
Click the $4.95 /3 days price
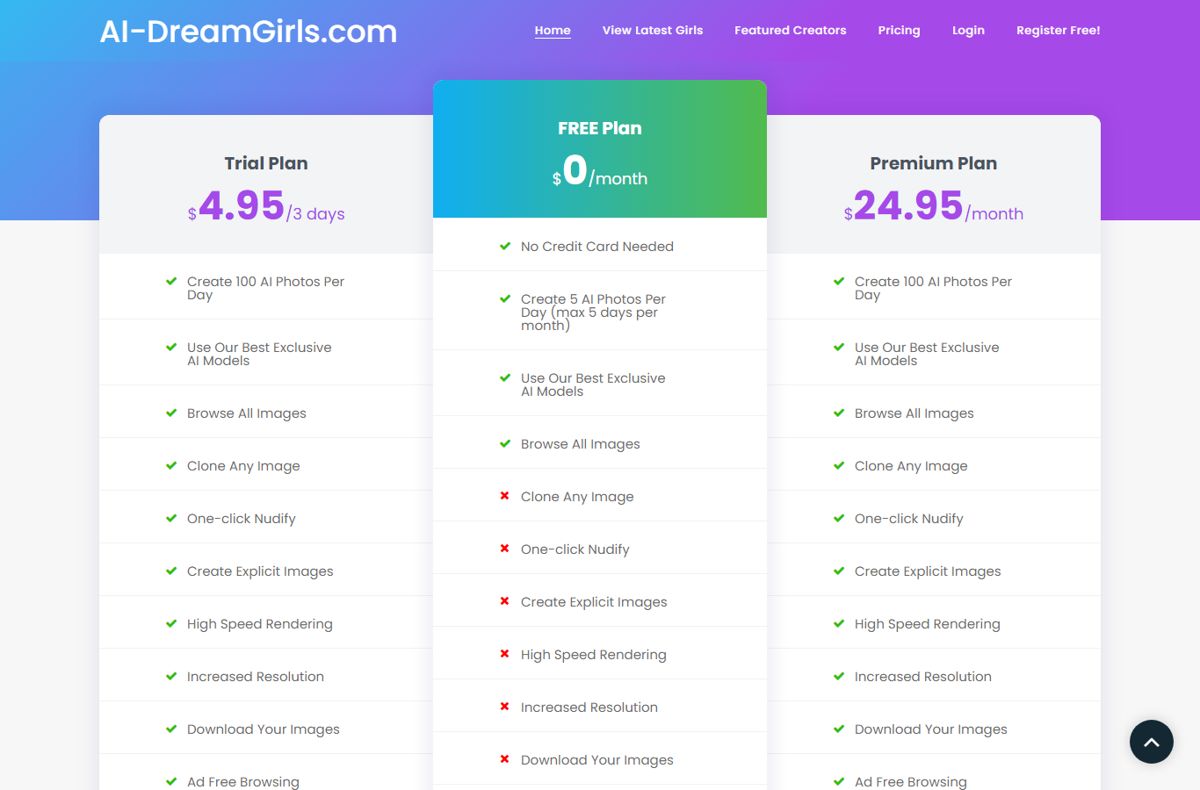click(266, 207)
